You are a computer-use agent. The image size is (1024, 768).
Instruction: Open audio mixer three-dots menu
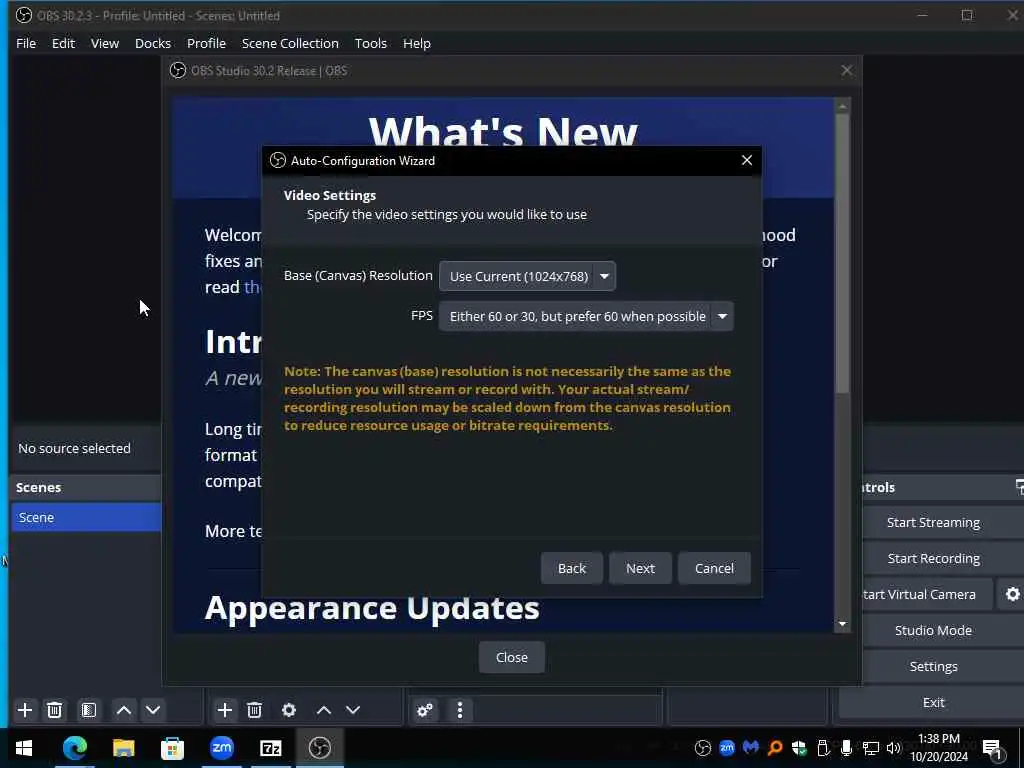tap(460, 710)
